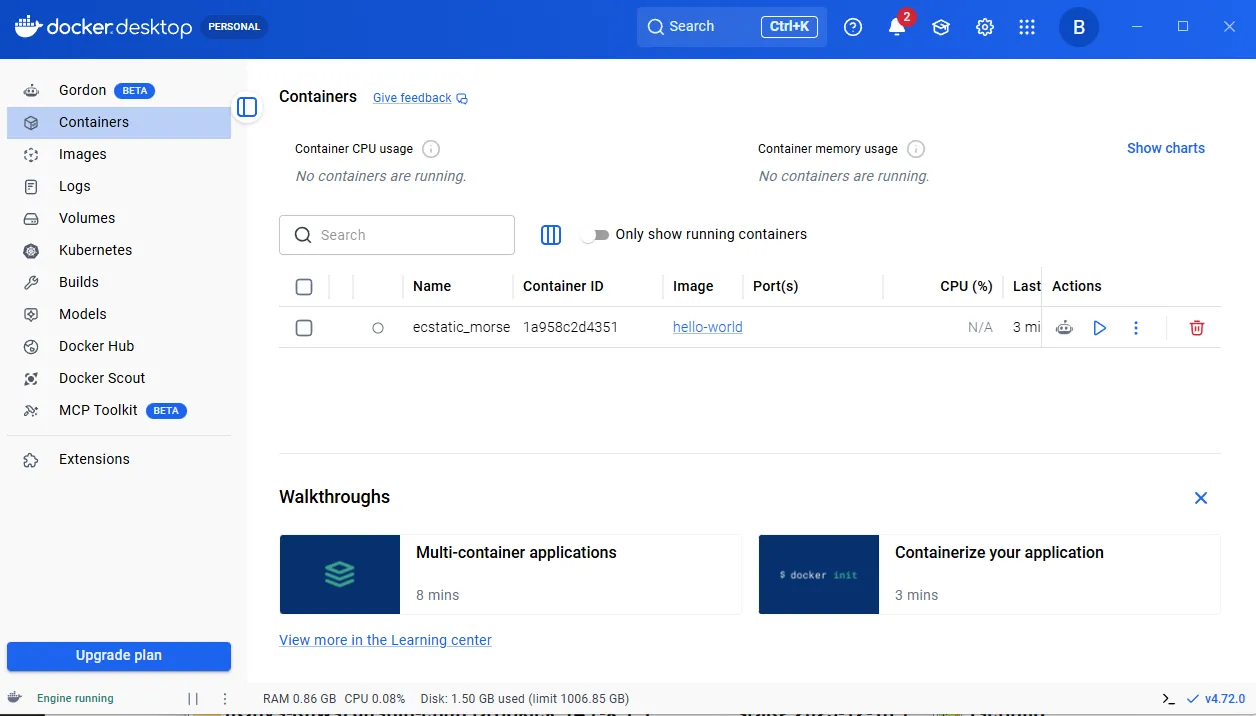
Task: Open Builds in the sidebar
Action: tap(118, 282)
